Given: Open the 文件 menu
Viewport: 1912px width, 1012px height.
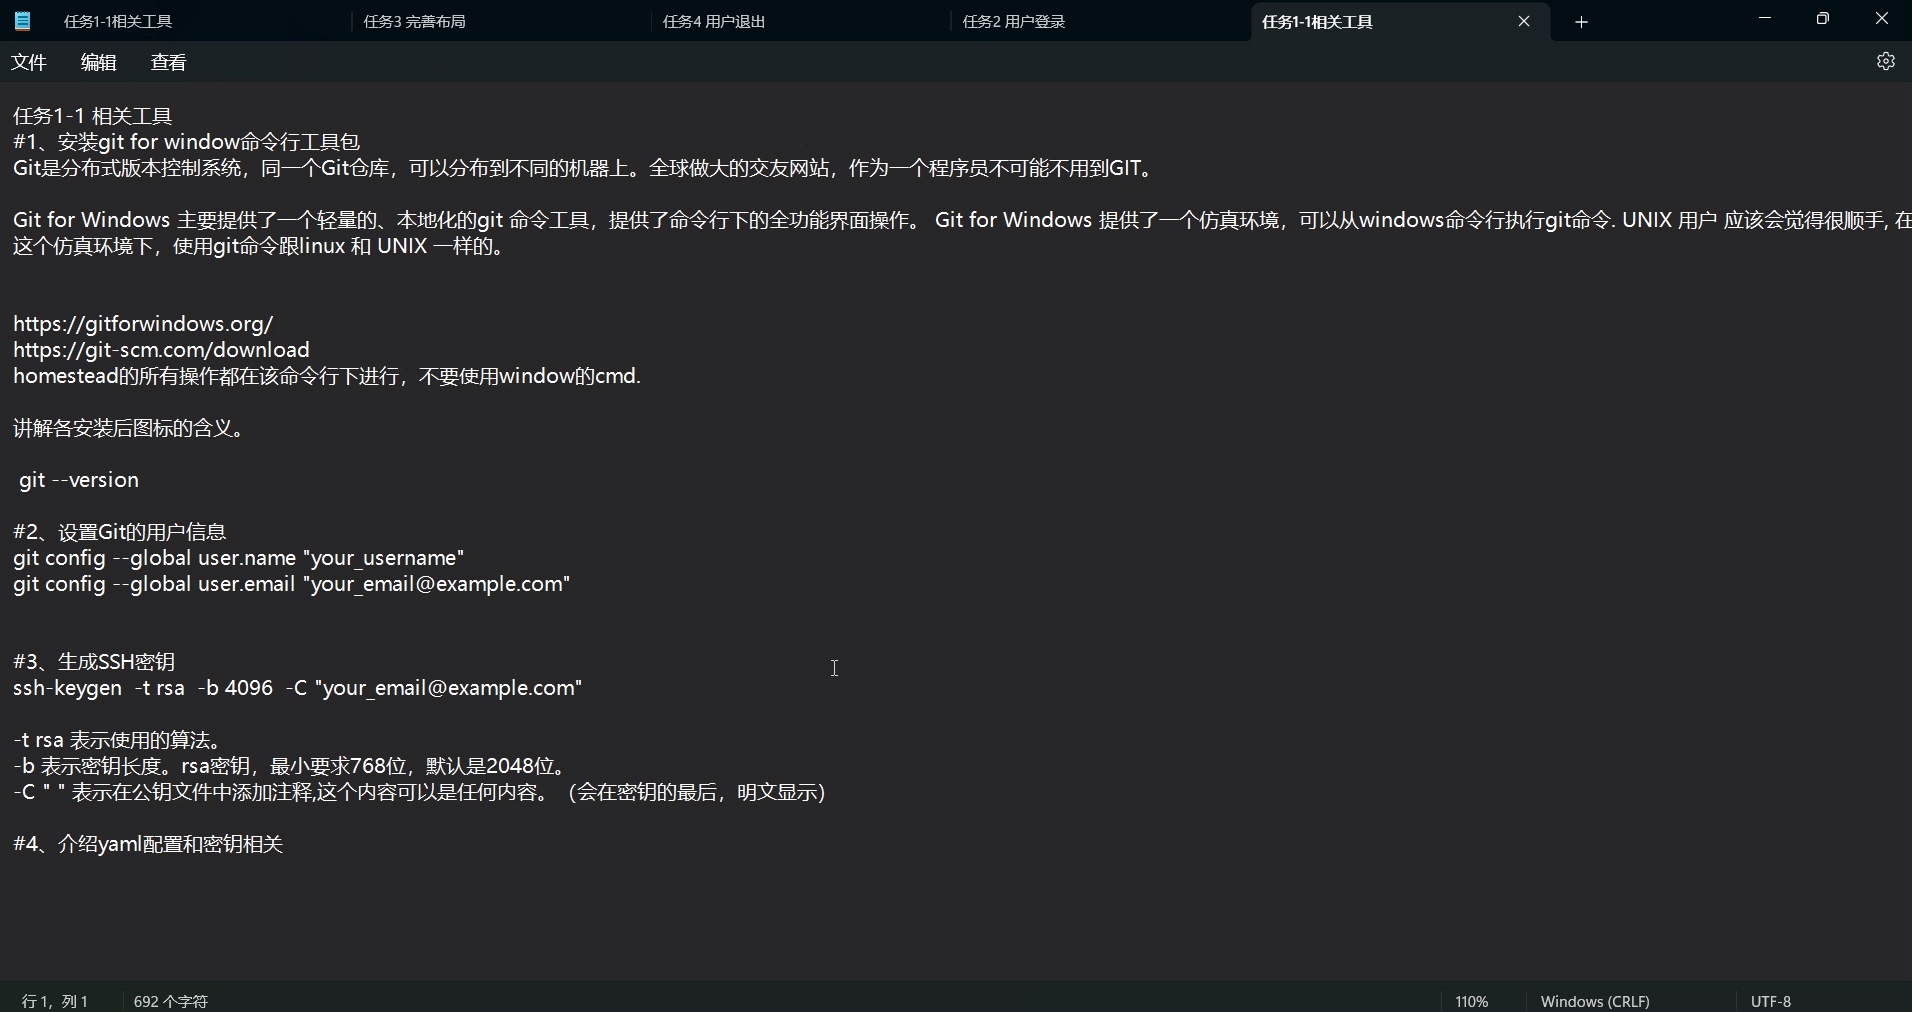Looking at the screenshot, I should tap(28, 62).
